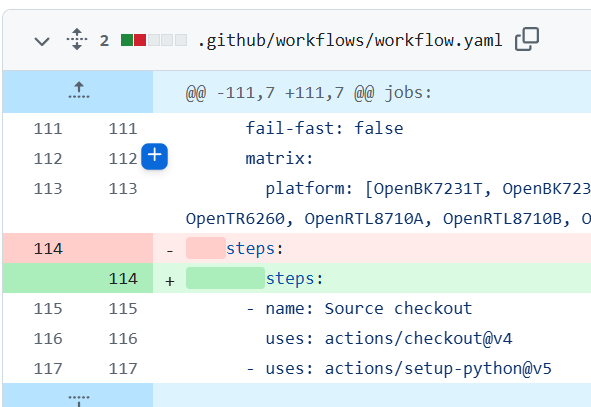Click line number 117 in the right column

(123, 369)
